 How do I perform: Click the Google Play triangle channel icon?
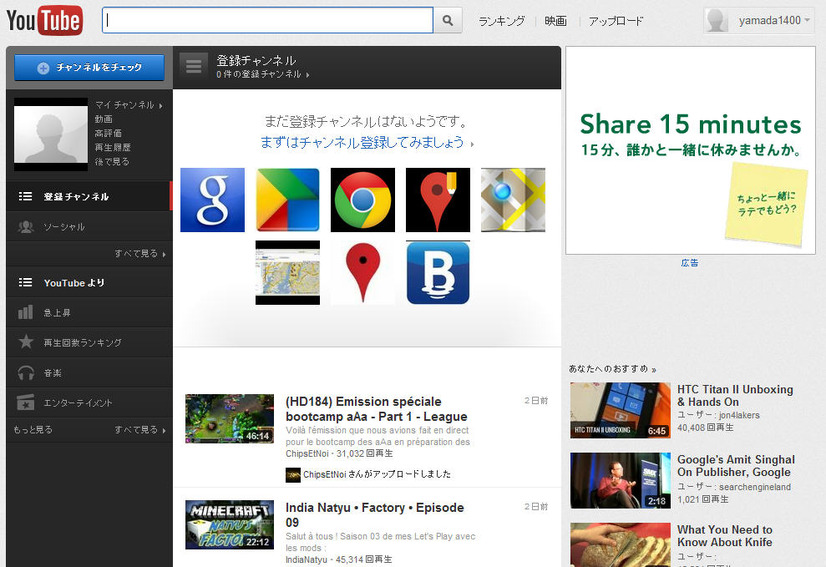[x=288, y=200]
